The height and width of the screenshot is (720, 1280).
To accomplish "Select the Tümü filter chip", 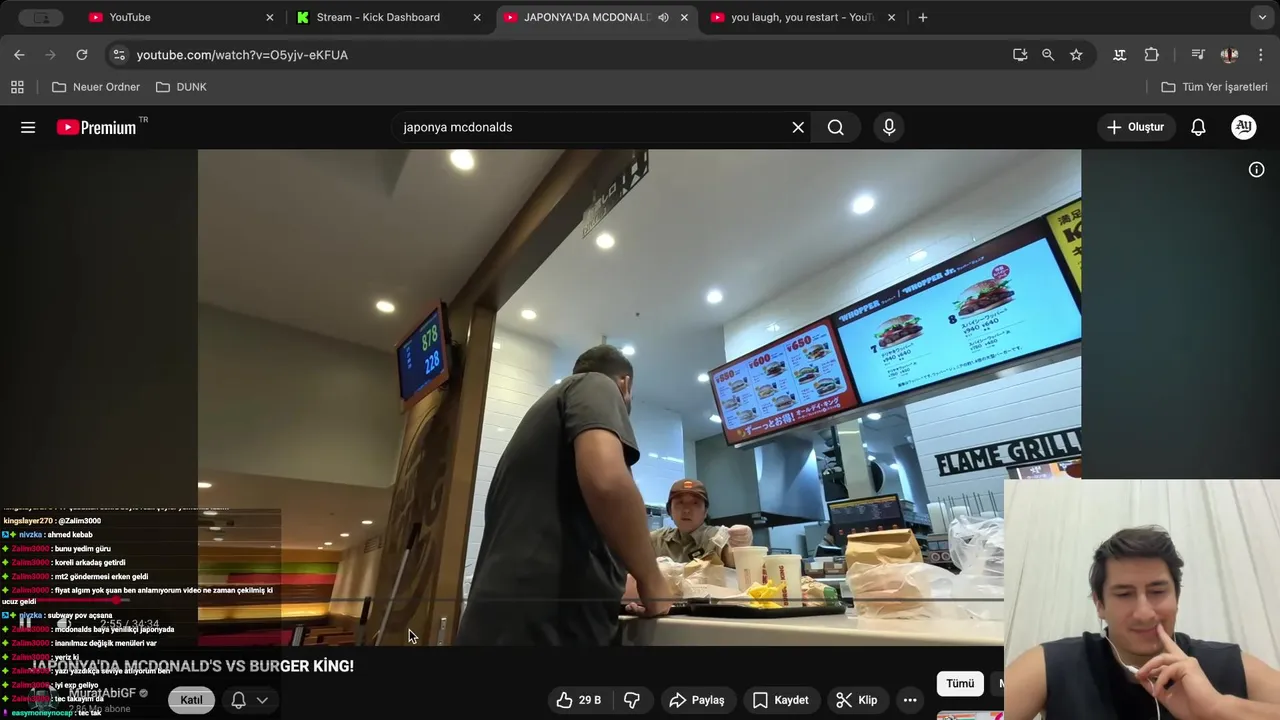I will click(960, 684).
